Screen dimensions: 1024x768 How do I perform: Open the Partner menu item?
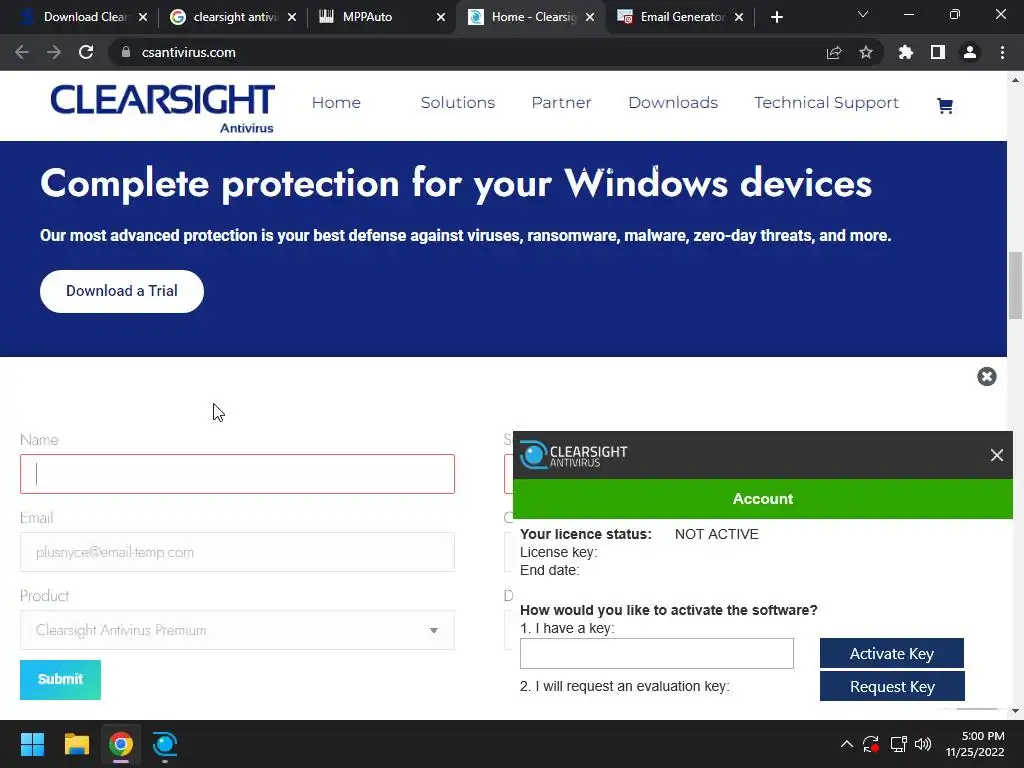click(561, 103)
